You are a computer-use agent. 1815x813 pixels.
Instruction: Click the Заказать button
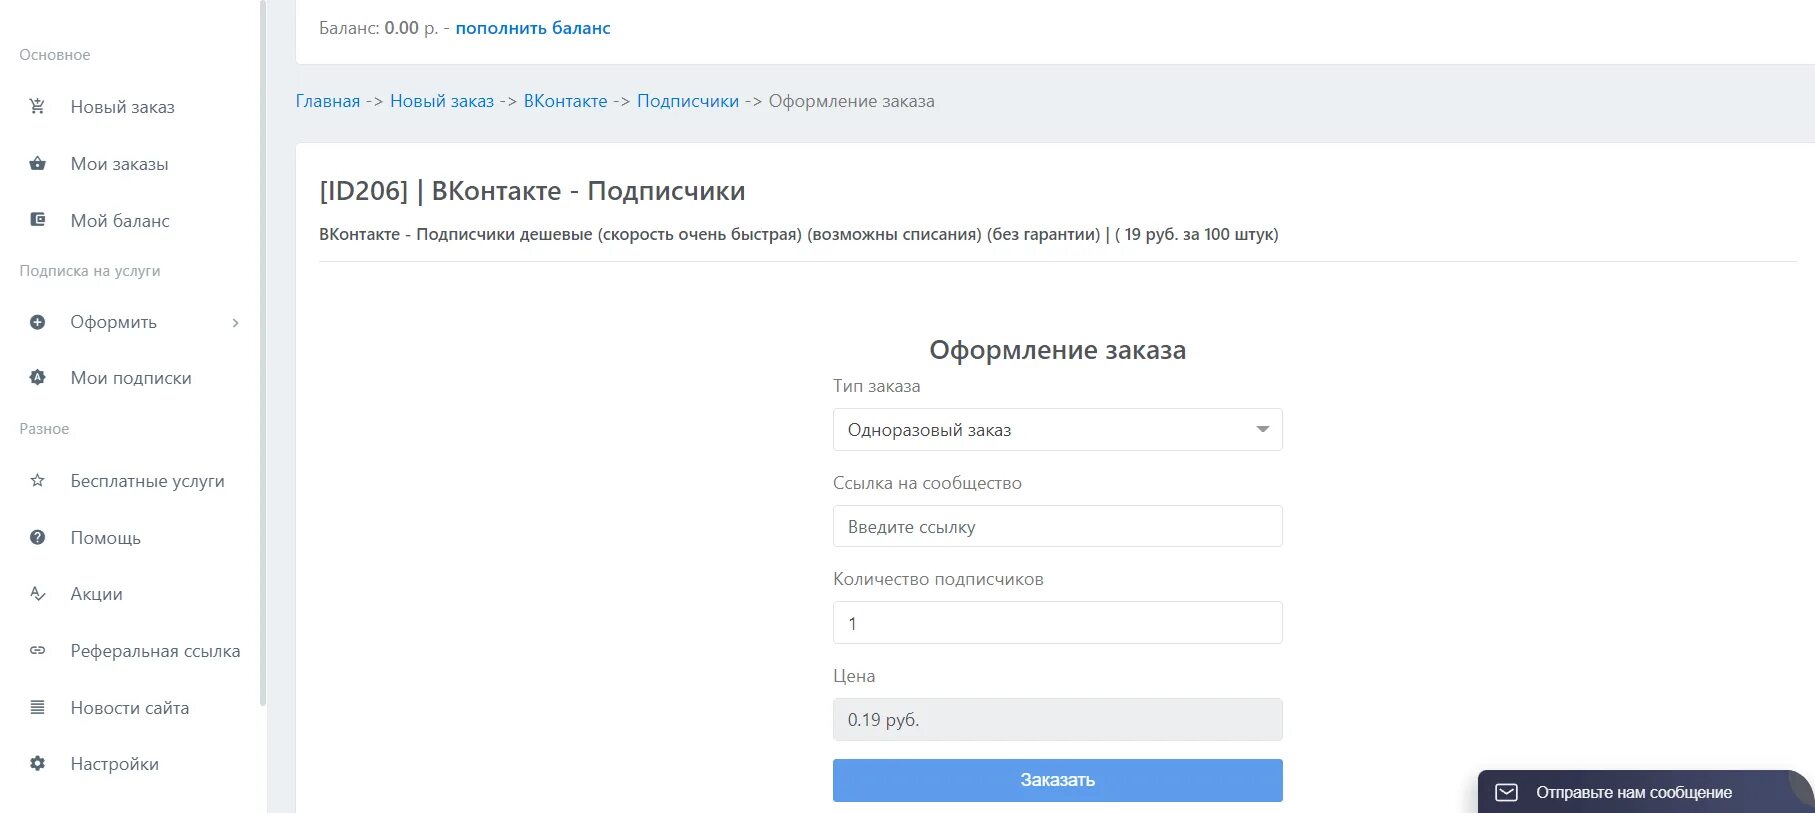[x=1057, y=780]
